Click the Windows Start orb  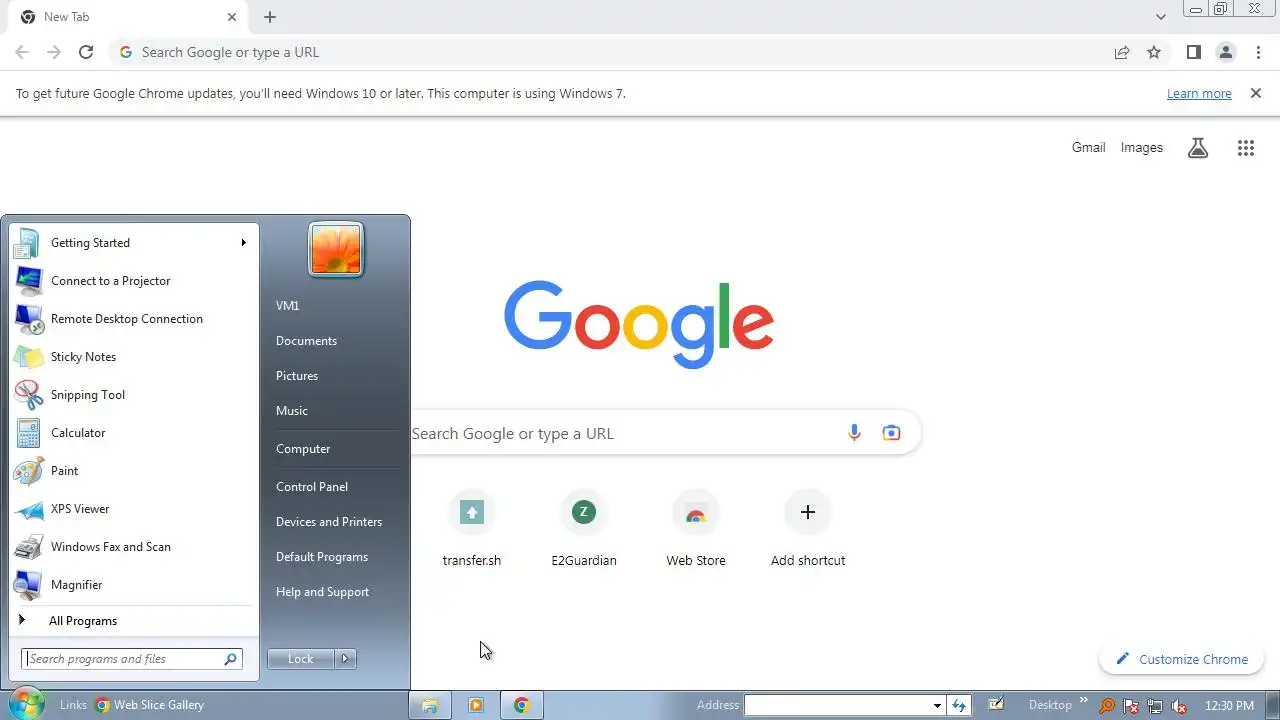(x=26, y=704)
